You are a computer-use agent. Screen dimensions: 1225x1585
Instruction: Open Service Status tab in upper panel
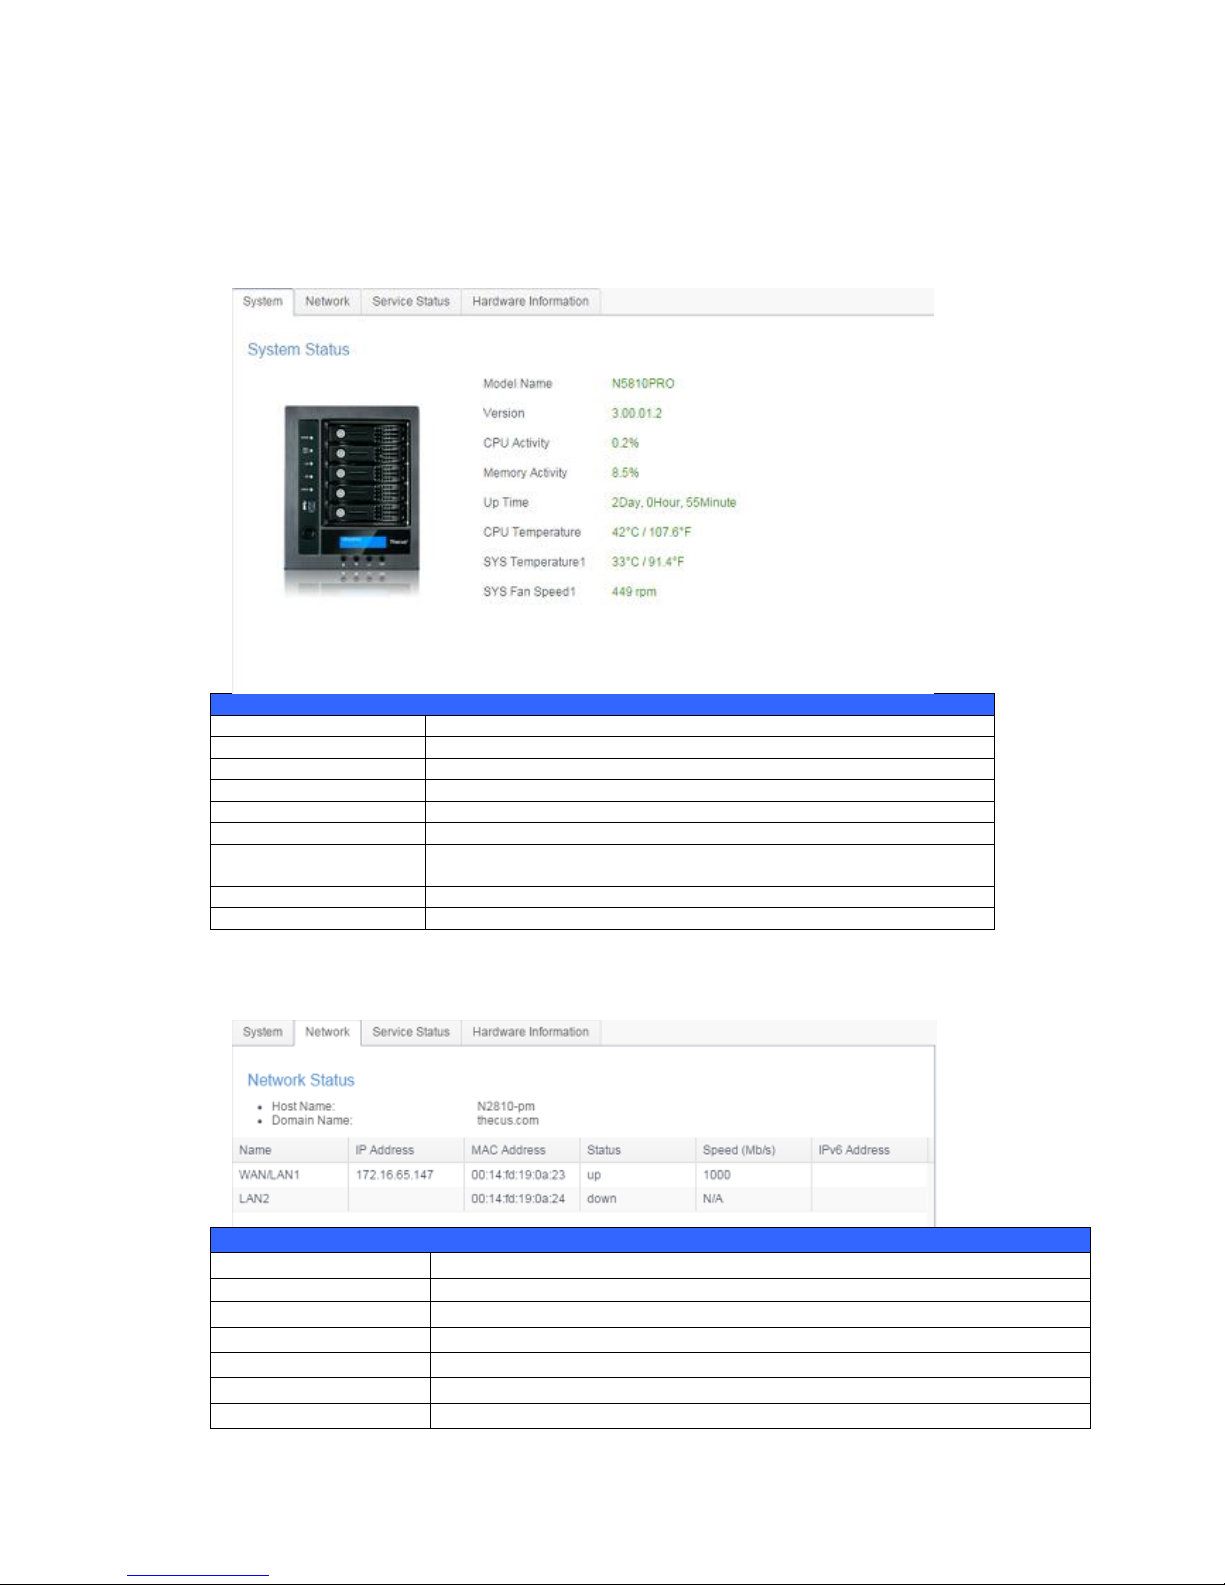click(411, 302)
